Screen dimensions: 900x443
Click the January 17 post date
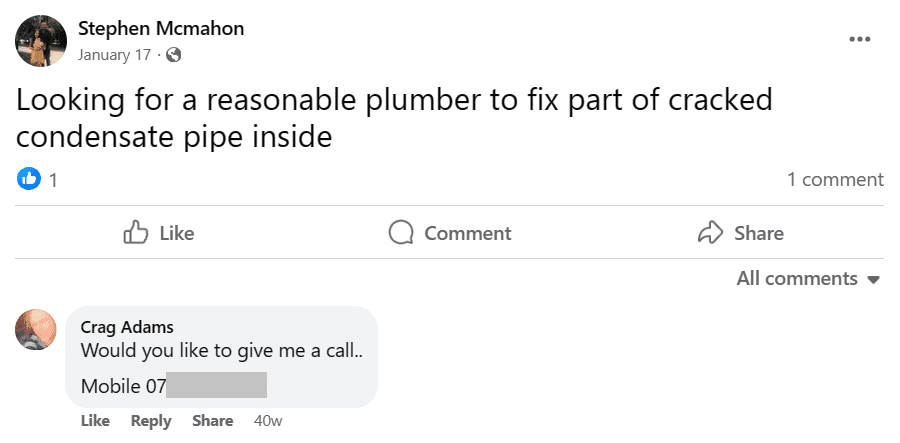pyautogui.click(x=114, y=55)
